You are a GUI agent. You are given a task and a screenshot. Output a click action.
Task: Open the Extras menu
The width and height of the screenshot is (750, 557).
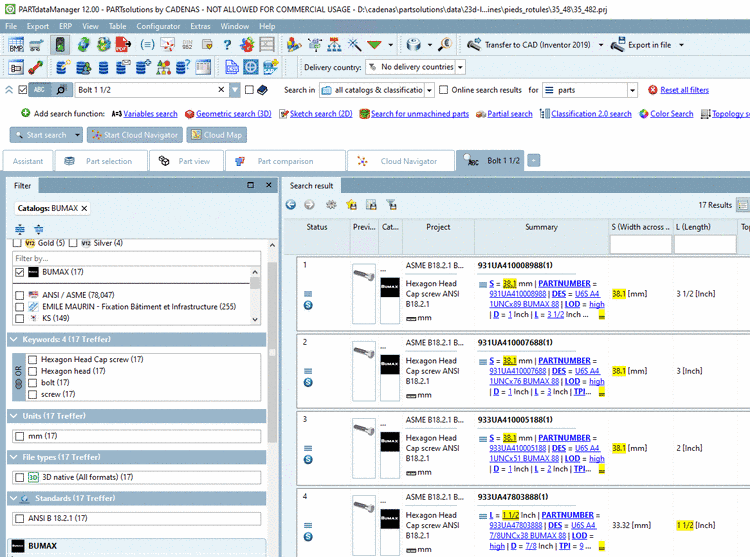click(x=200, y=26)
